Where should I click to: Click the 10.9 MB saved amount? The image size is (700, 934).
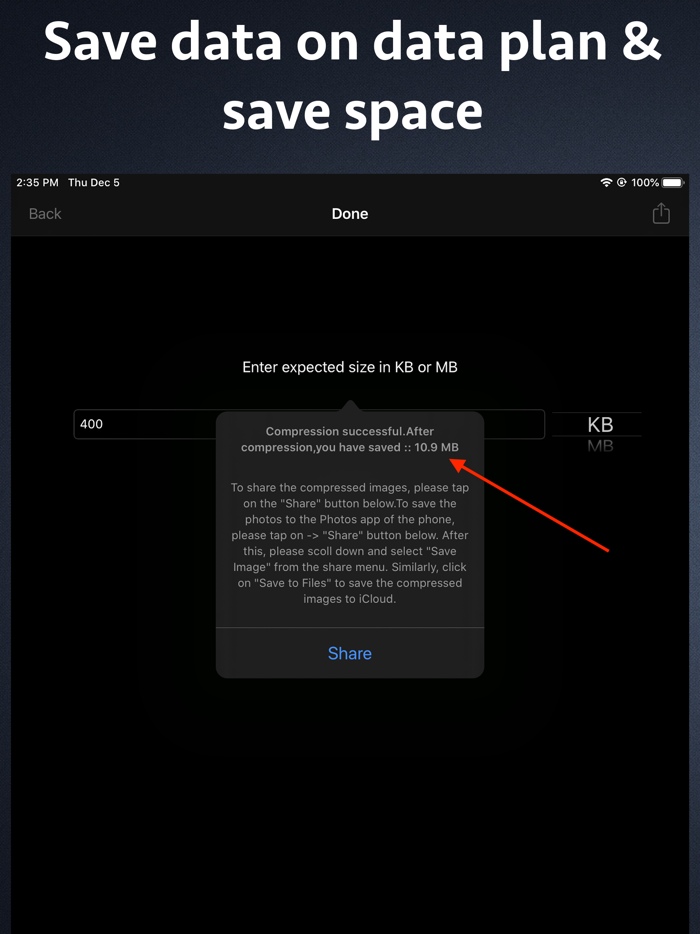click(436, 447)
